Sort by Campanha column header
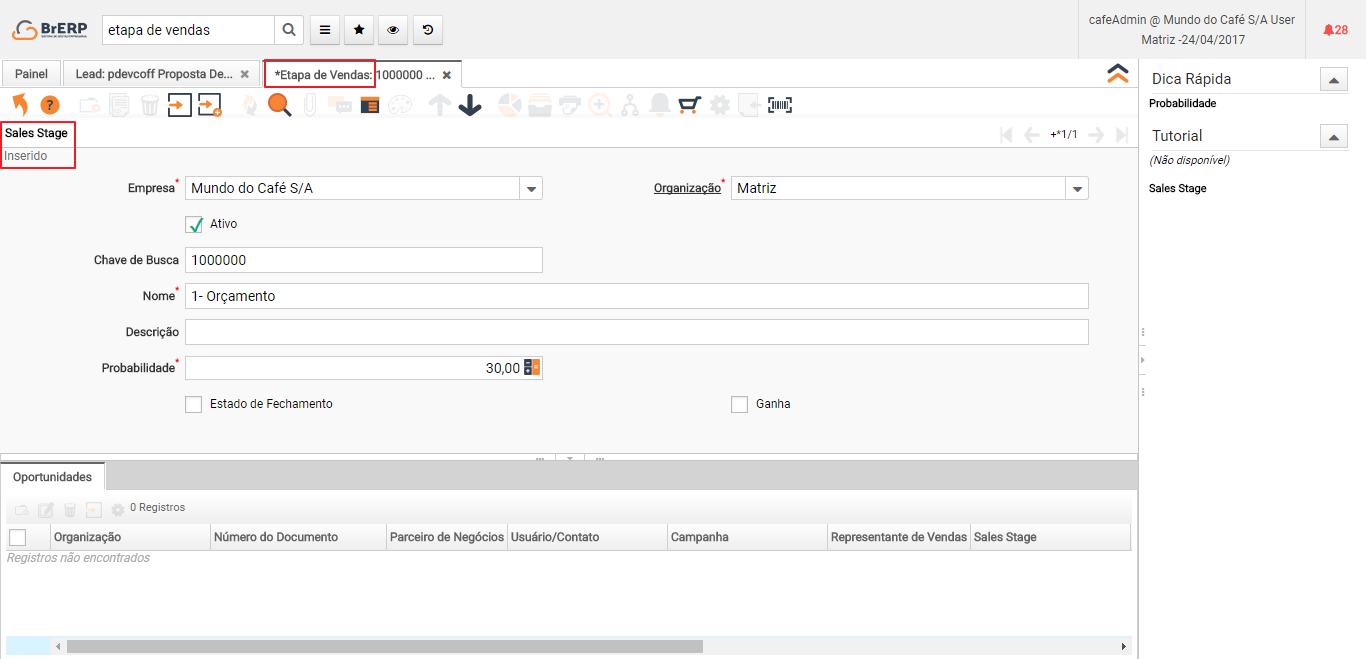 747,537
